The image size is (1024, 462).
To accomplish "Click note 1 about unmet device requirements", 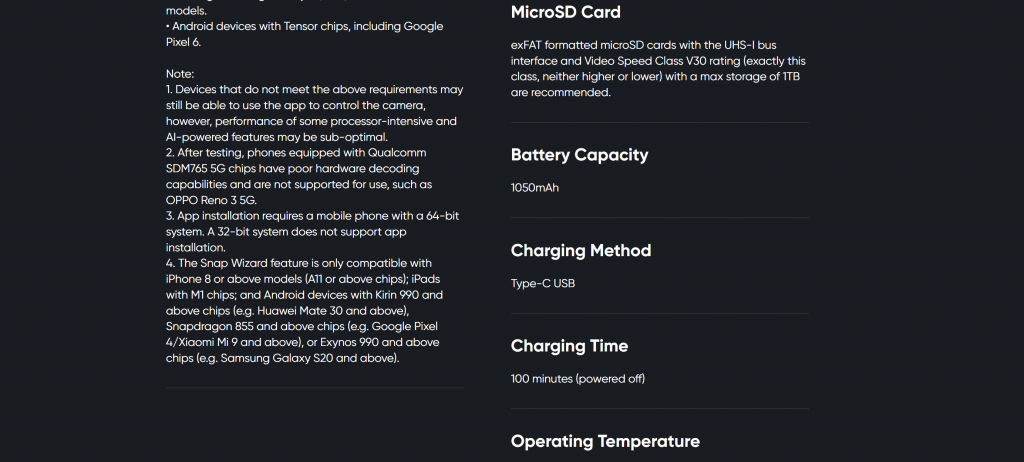I will 315,113.
